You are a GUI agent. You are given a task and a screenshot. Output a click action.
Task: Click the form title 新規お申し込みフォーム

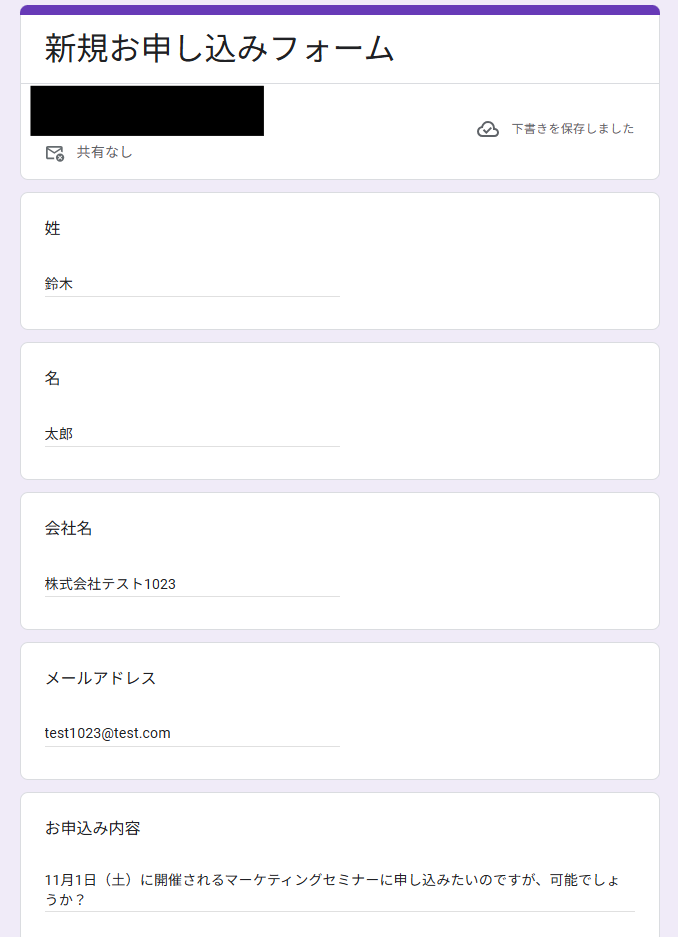(219, 49)
